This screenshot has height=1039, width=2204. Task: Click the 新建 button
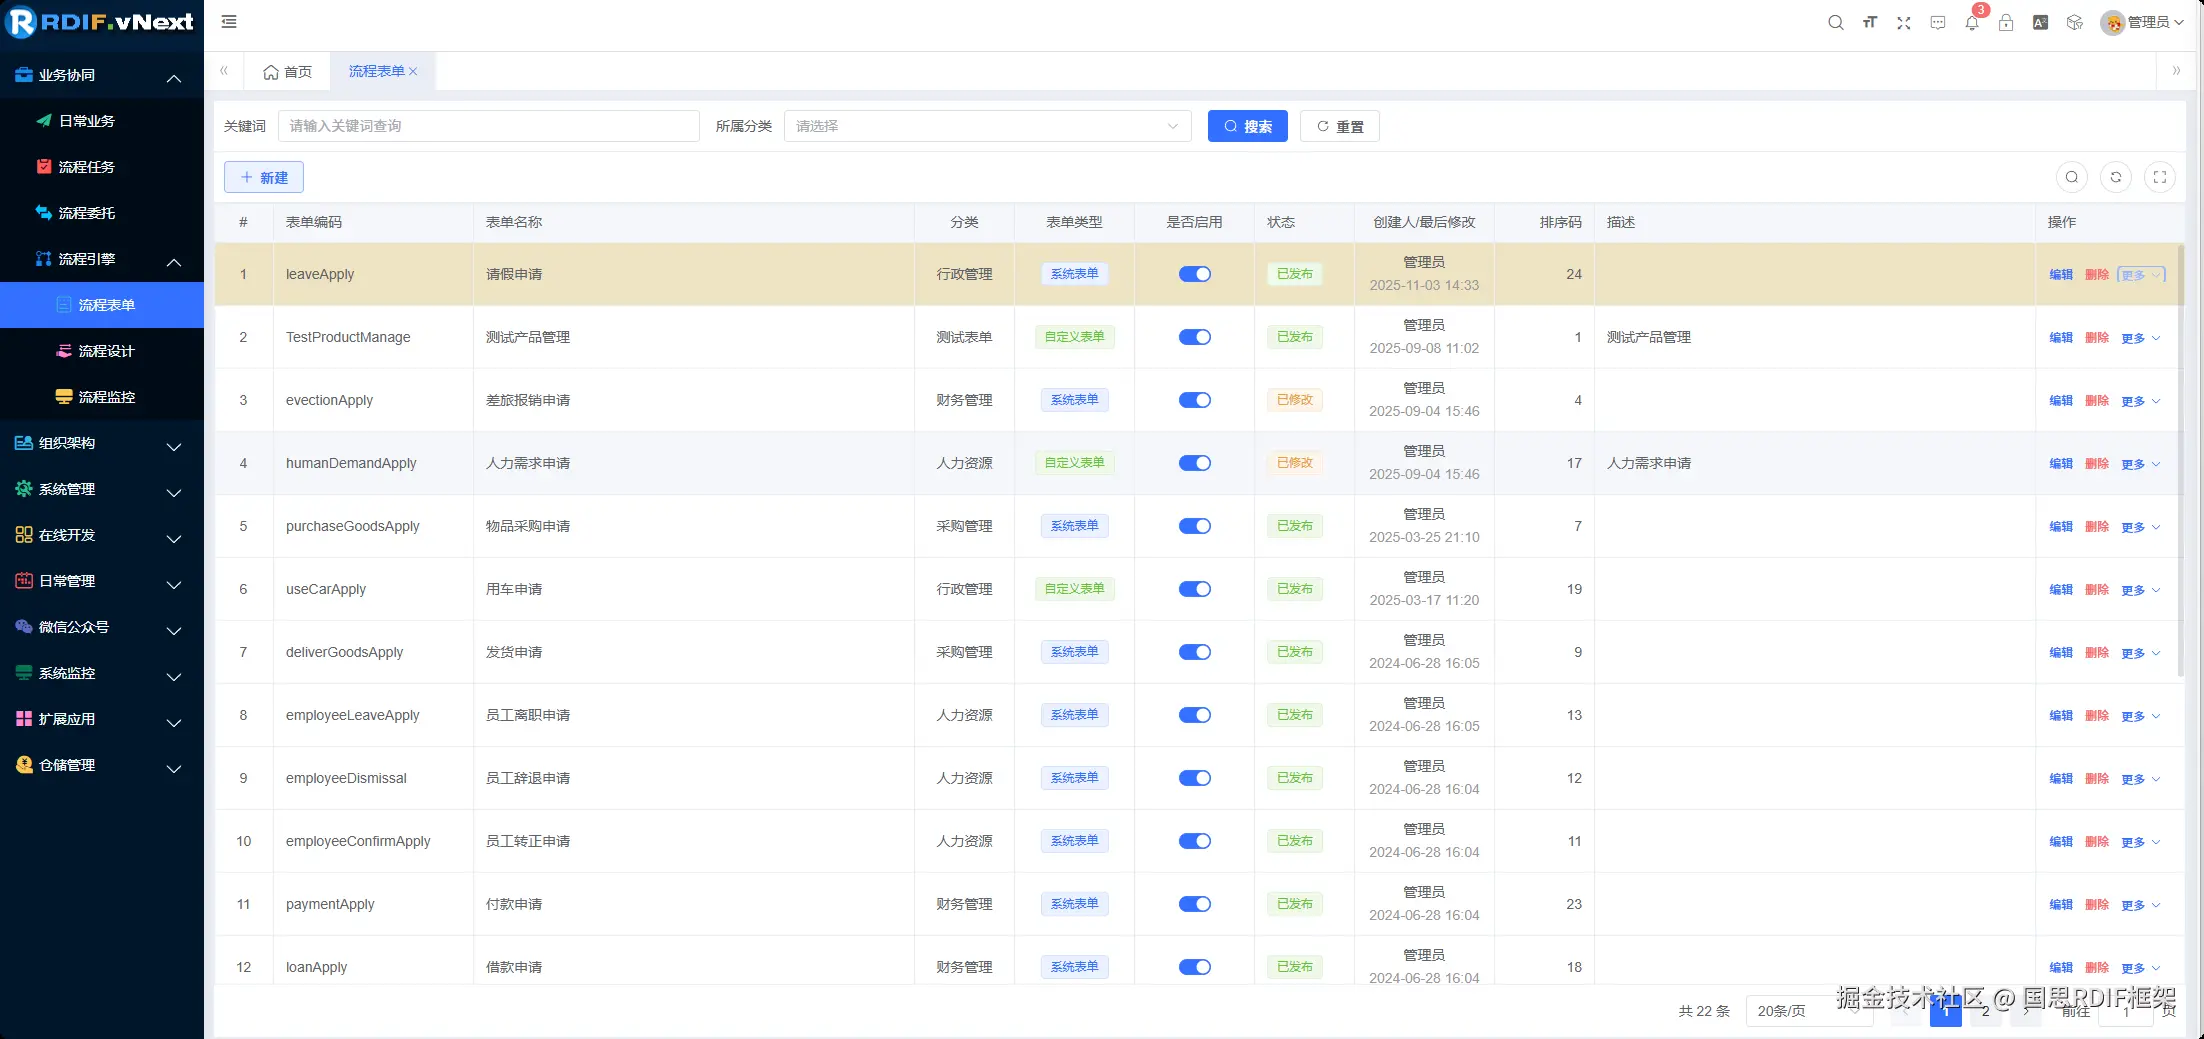pos(264,177)
